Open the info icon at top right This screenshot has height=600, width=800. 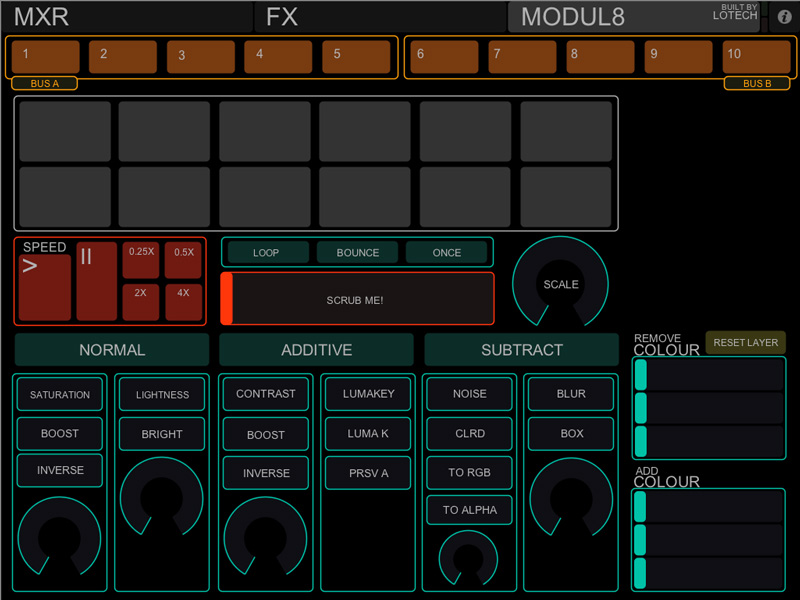click(x=784, y=17)
